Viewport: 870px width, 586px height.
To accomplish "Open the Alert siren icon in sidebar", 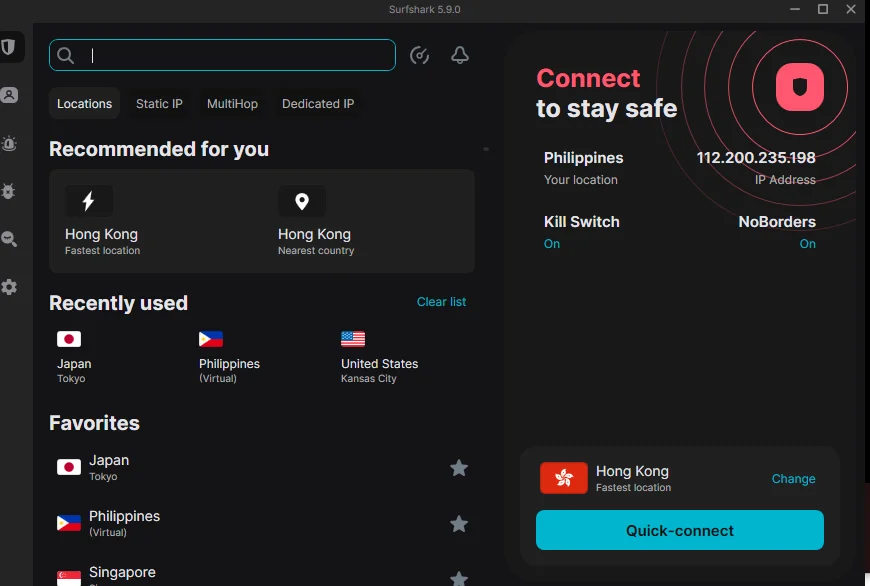I will point(9,144).
